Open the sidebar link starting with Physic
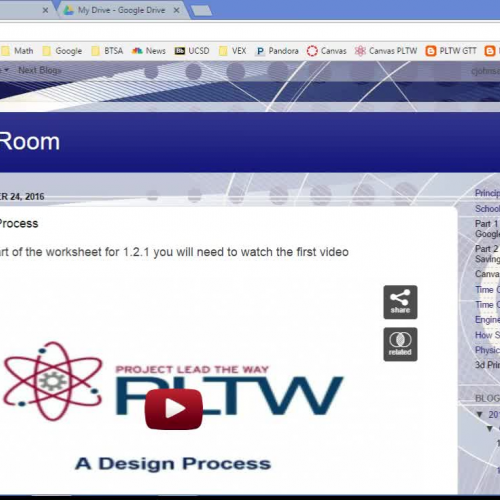Viewport: 500px width, 500px height. click(487, 350)
